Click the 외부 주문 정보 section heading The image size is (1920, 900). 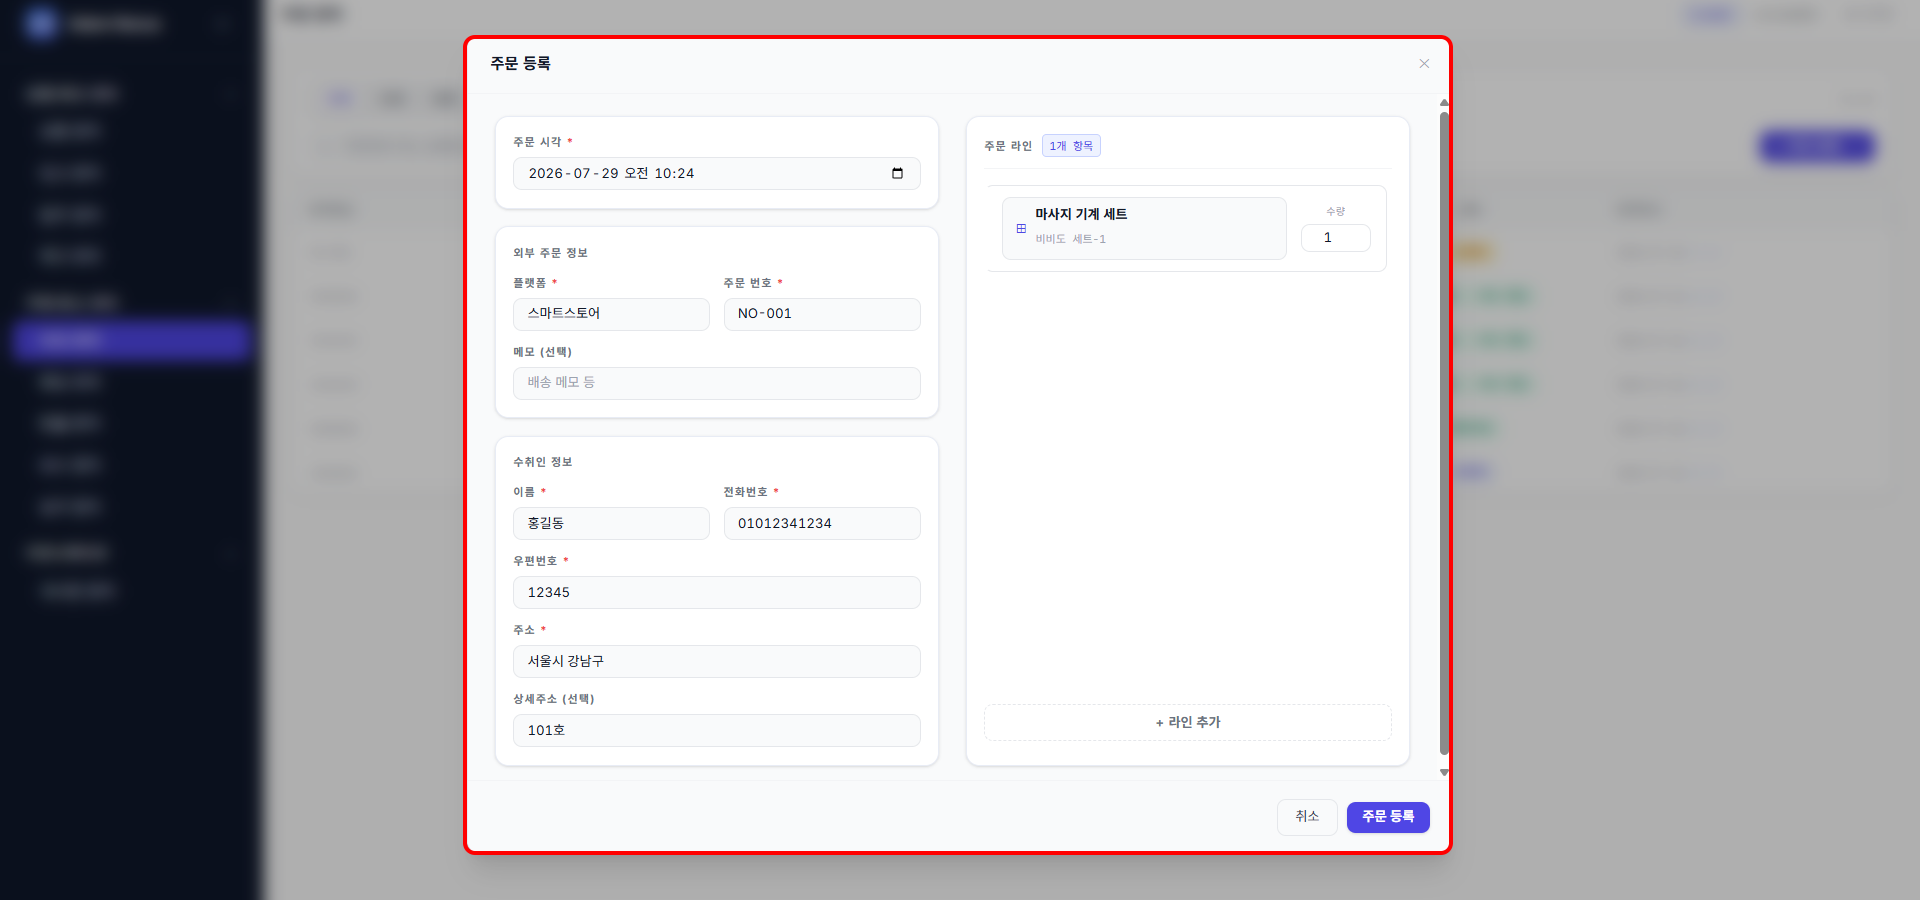click(550, 253)
